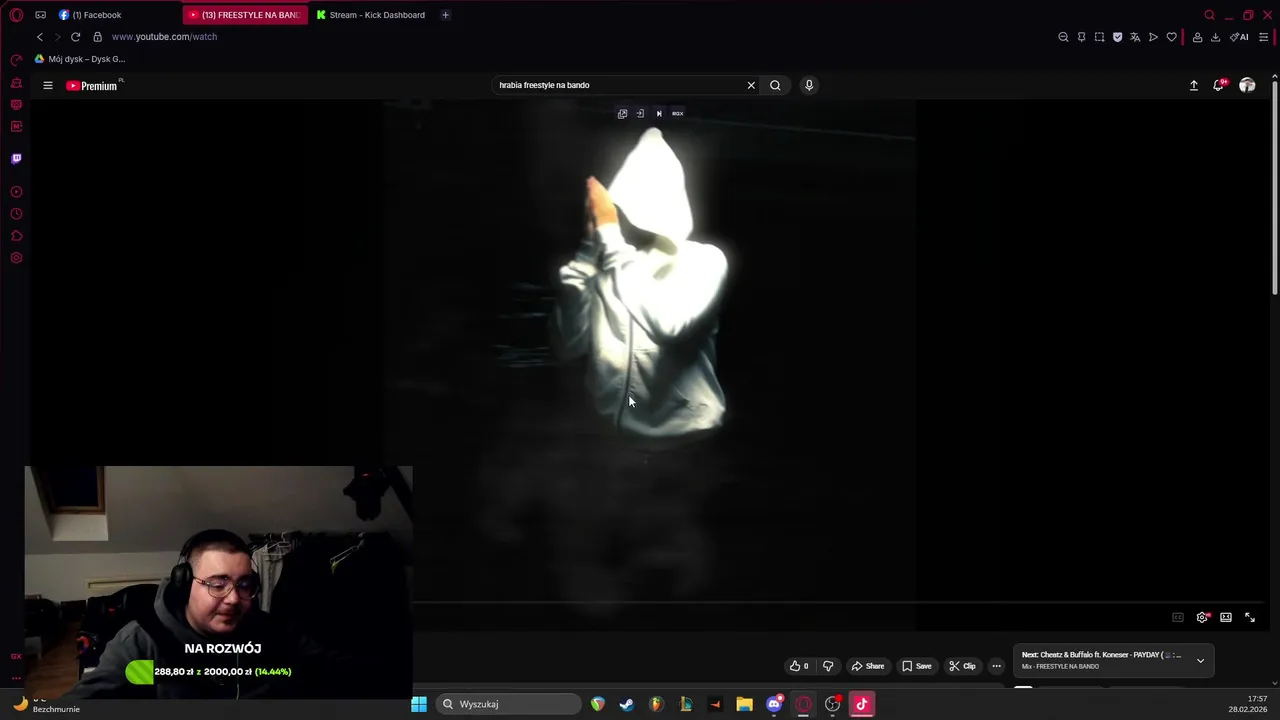Image resolution: width=1280 pixels, height=720 pixels.
Task: Open the send arrow icon in address bar
Action: tap(1153, 37)
